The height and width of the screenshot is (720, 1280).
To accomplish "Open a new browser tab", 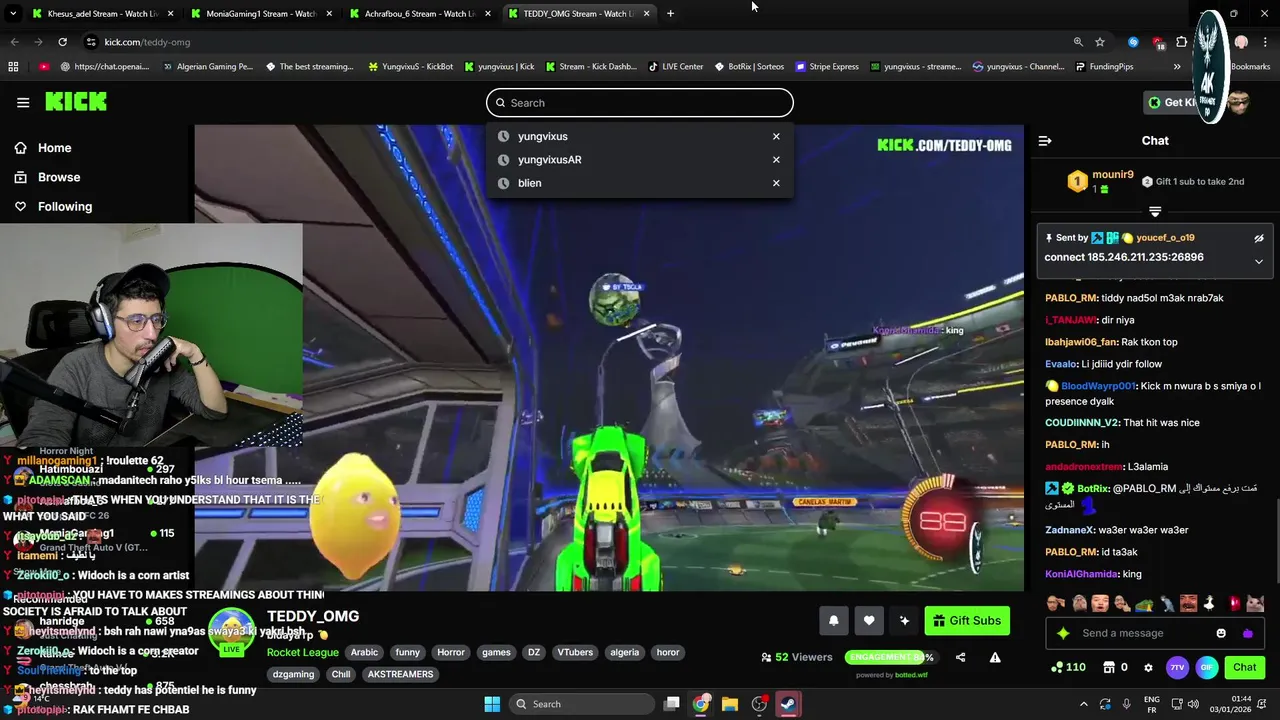I will 670,14.
